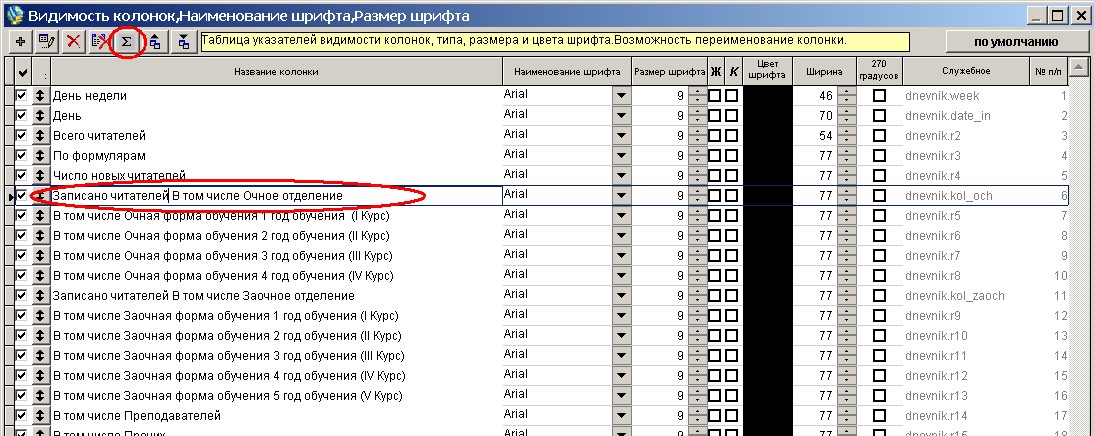Click the crossed-out list toolbar icon

click(100, 42)
